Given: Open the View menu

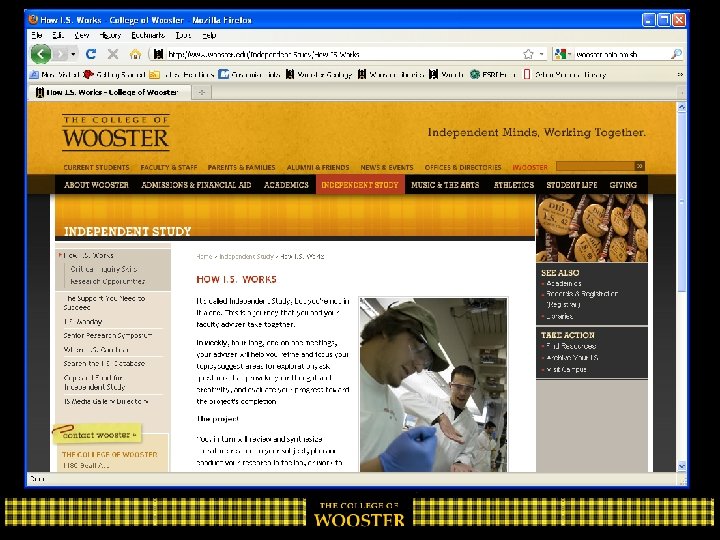Looking at the screenshot, I should (81, 35).
